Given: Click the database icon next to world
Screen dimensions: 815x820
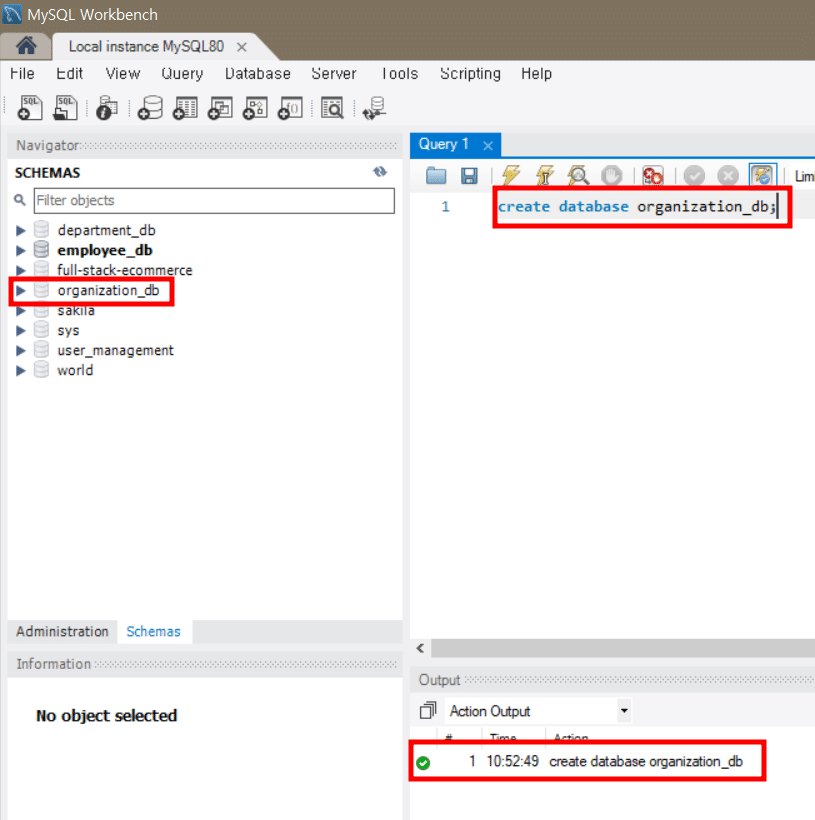Looking at the screenshot, I should [x=41, y=370].
